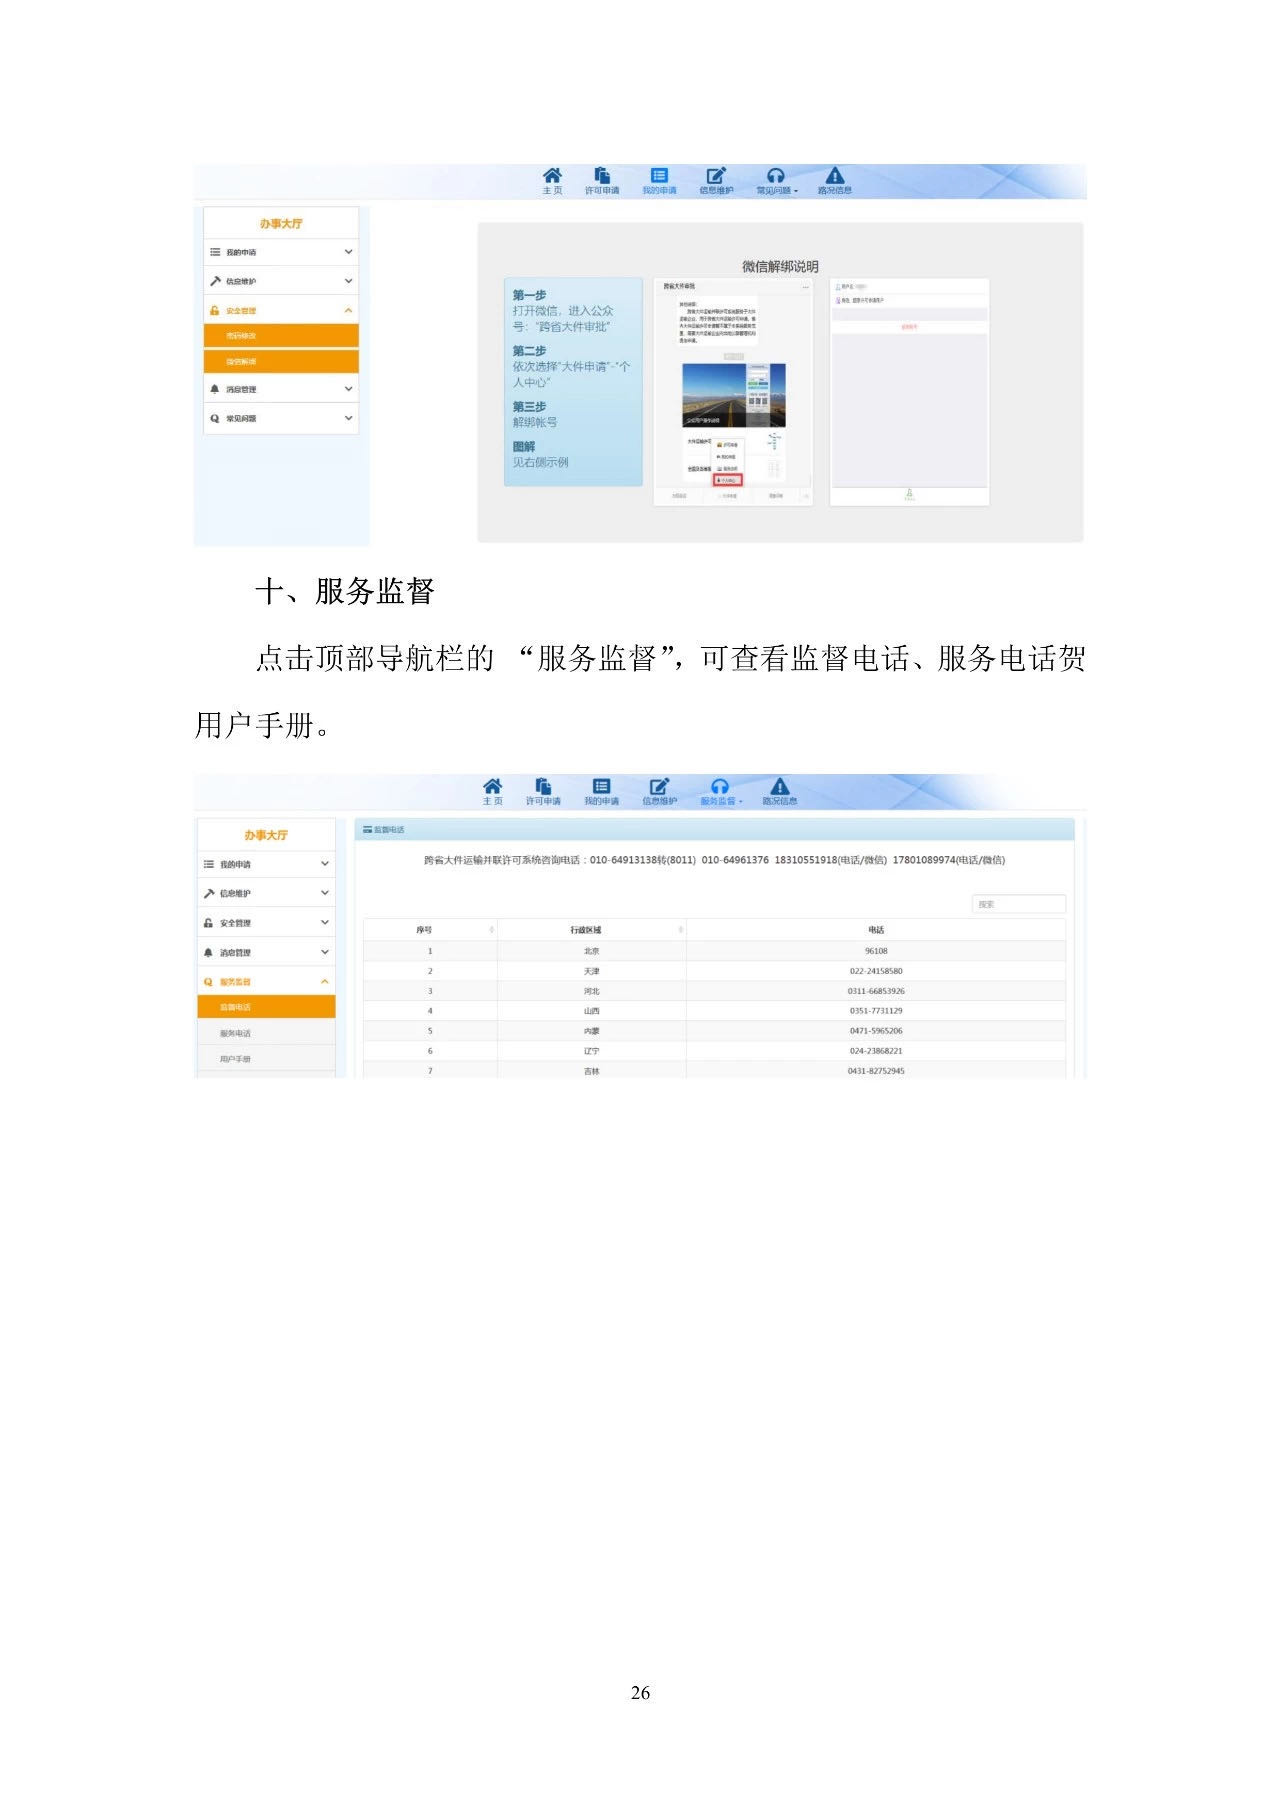This screenshot has width=1280, height=1810.
Task: Click the 服务监督 headset icon in top navigation
Action: click(x=720, y=787)
